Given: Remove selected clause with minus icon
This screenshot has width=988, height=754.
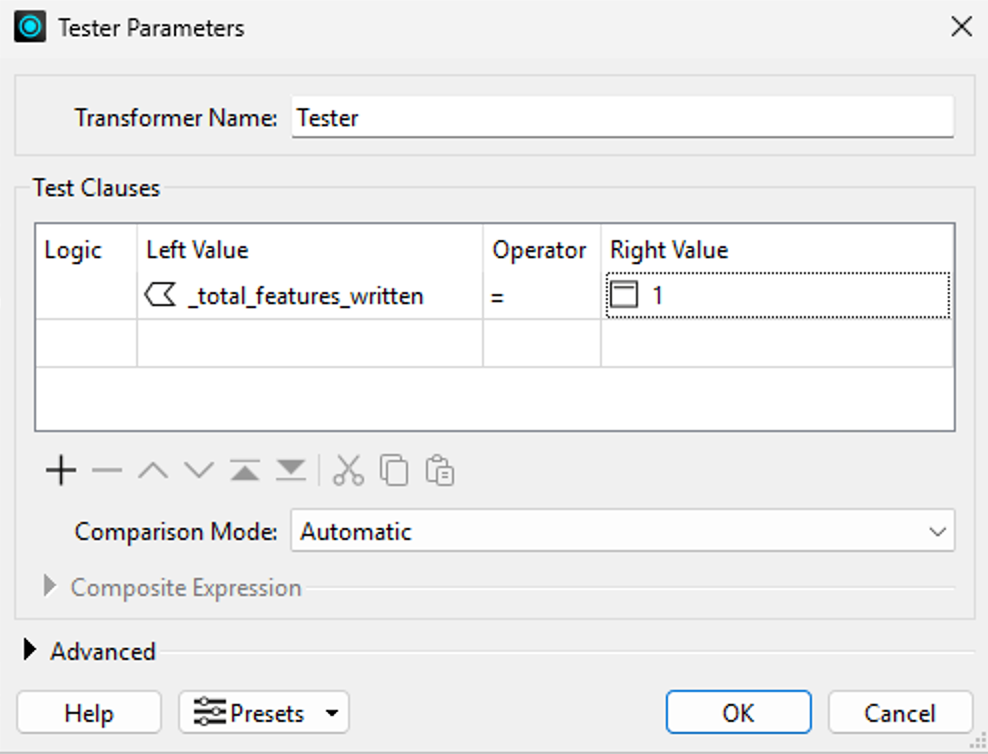Looking at the screenshot, I should coord(106,471).
